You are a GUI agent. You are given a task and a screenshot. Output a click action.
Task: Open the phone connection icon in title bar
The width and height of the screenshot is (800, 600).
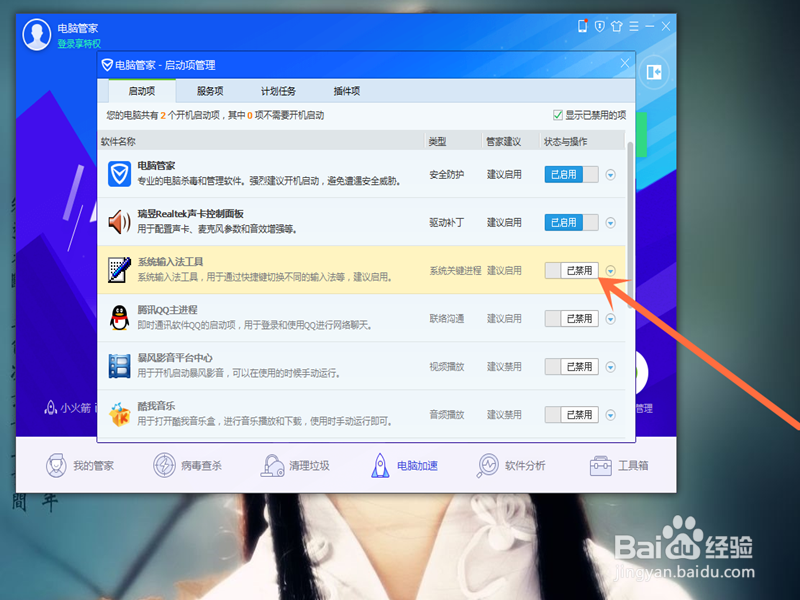click(x=583, y=26)
